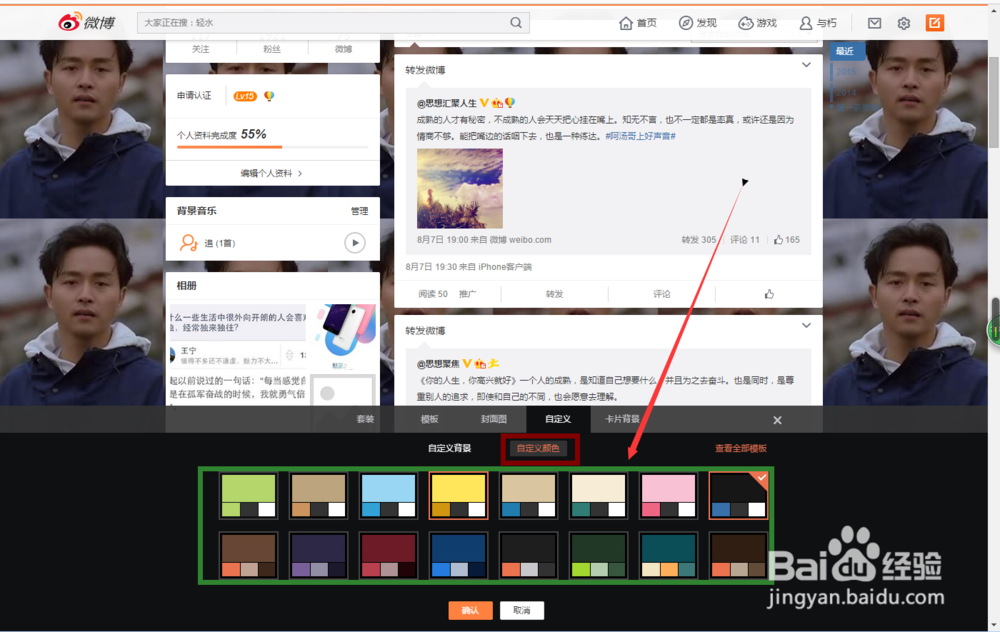Expand the second post's chevron menu

click(x=806, y=325)
